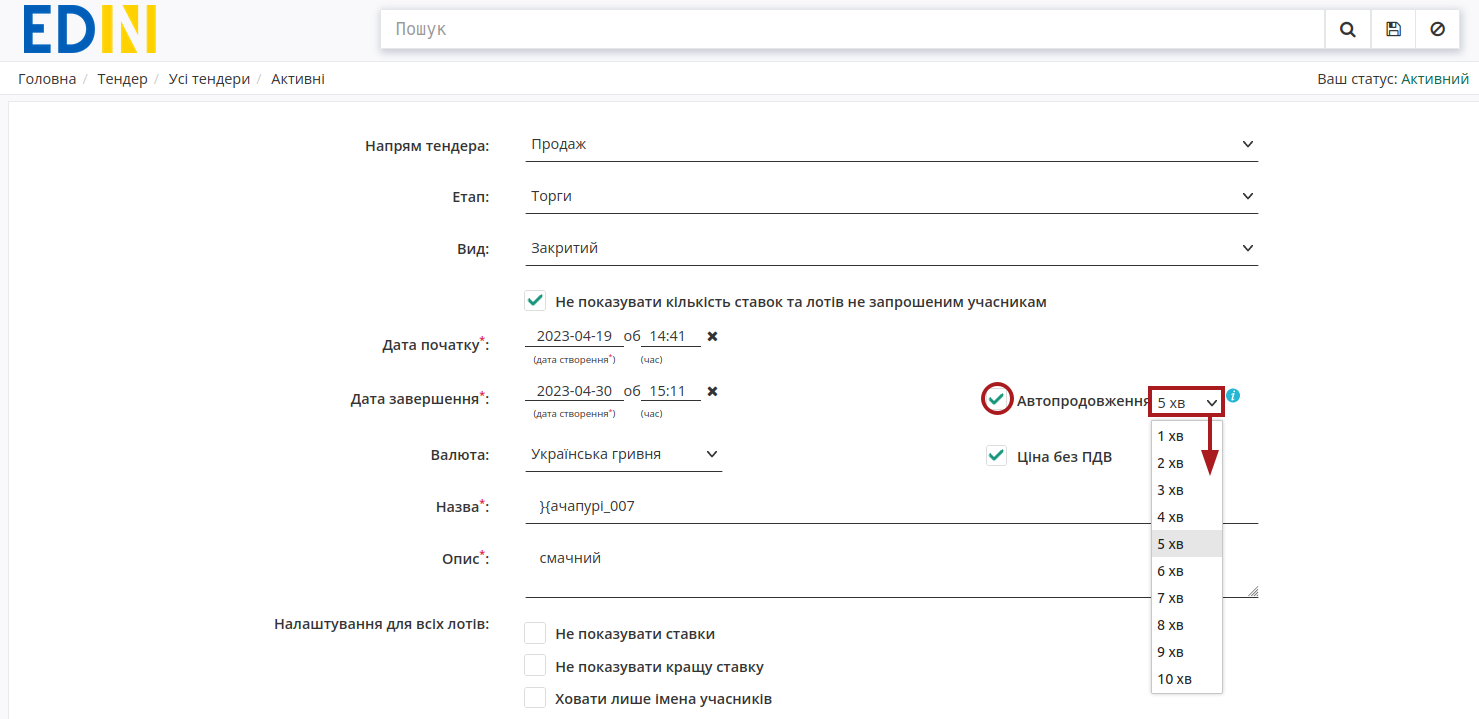Click the Опис textarea resize handle
The height and width of the screenshot is (719, 1479).
[x=1252, y=591]
